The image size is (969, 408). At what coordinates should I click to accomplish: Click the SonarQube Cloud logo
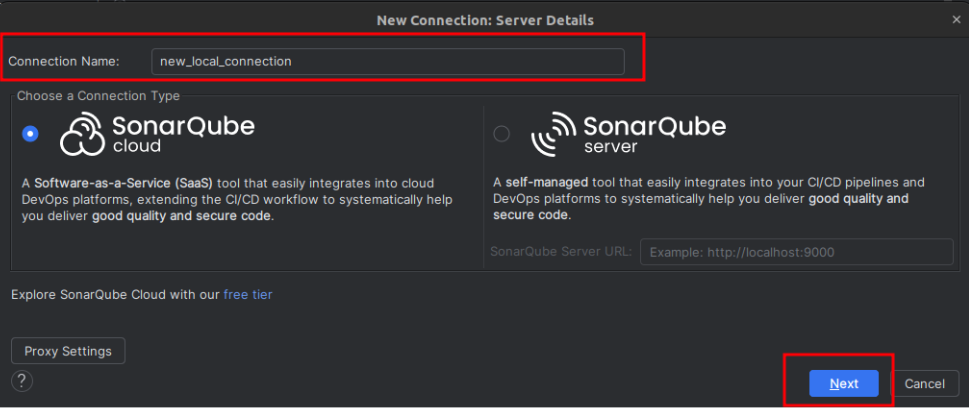(157, 134)
